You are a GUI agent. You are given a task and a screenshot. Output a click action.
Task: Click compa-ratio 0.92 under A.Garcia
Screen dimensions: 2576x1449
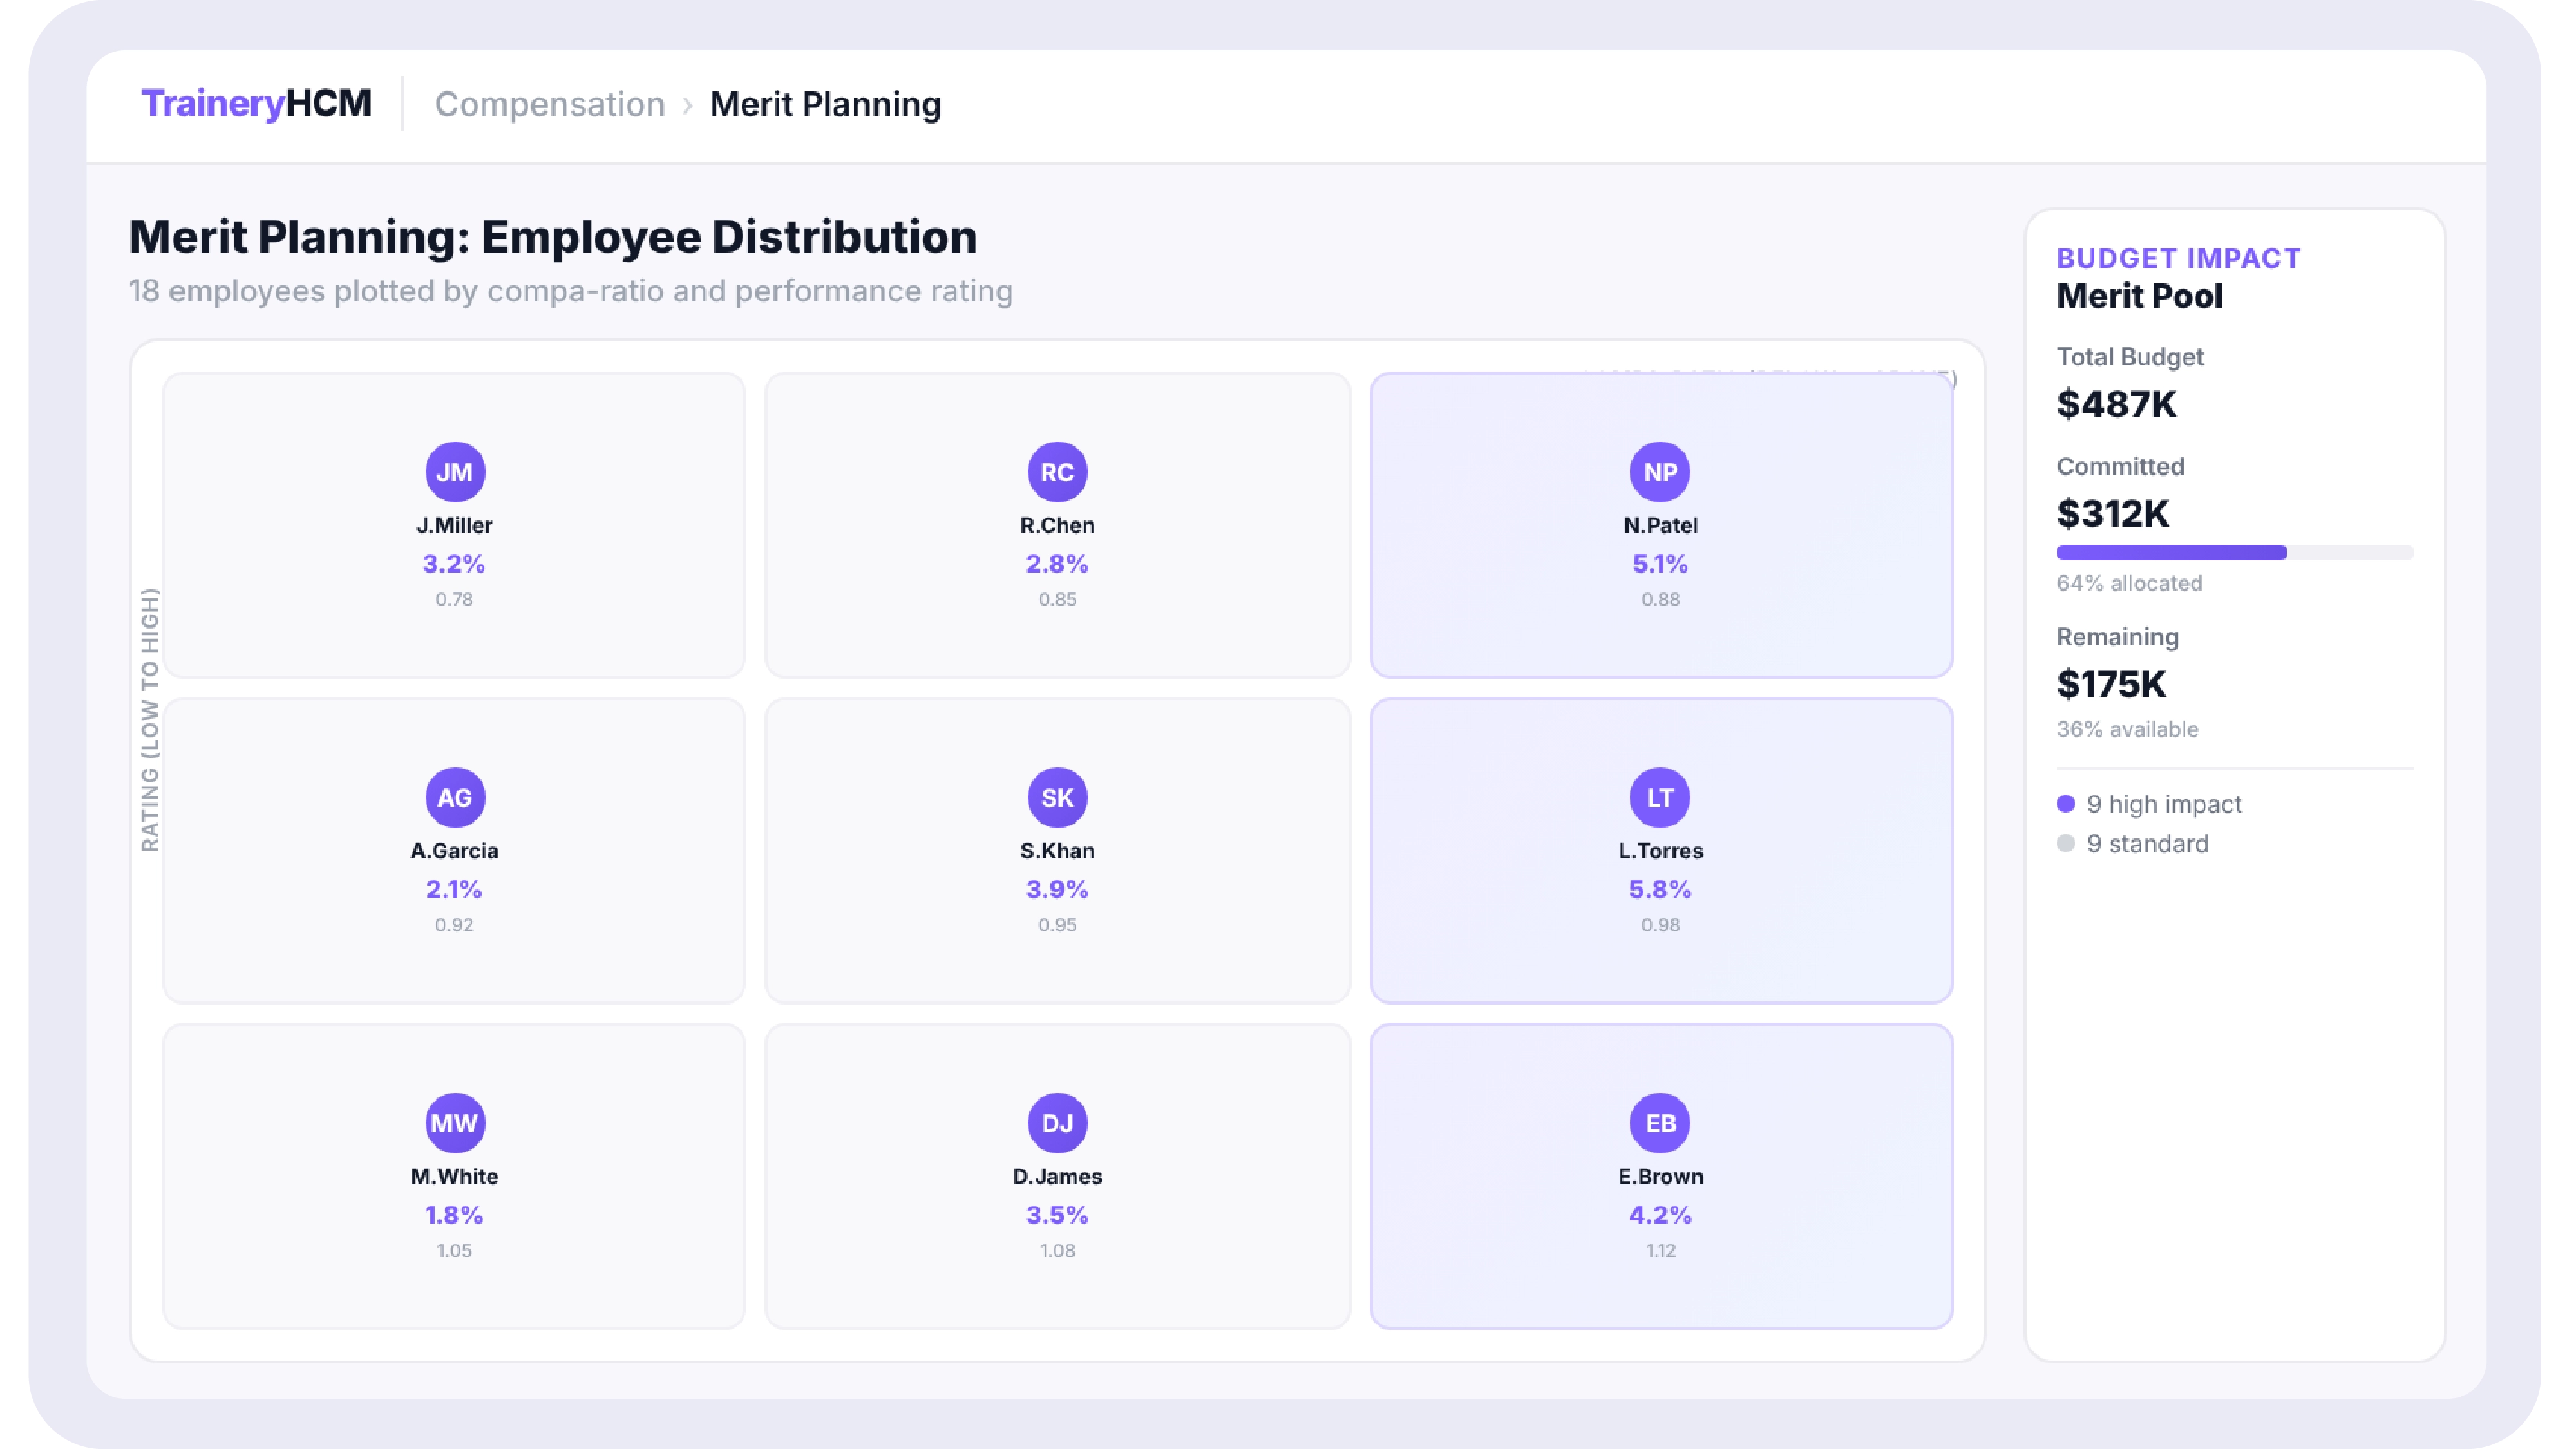pos(454,925)
